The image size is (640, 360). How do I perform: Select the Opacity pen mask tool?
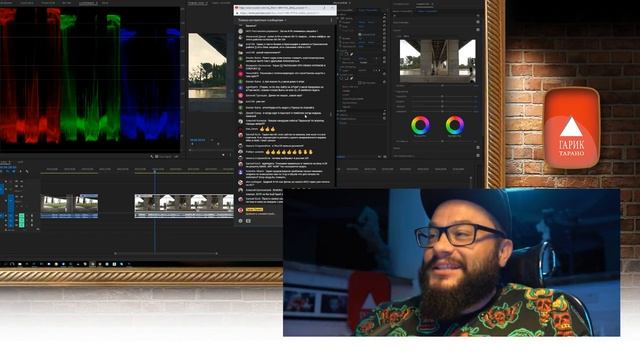(x=351, y=53)
